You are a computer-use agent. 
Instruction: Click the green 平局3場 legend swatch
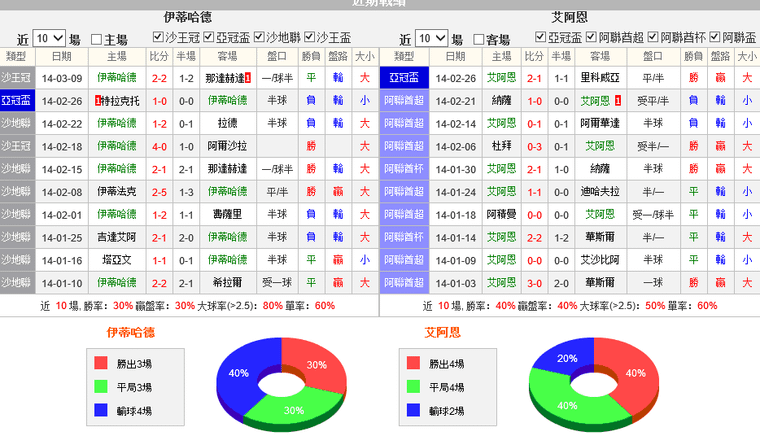click(x=101, y=386)
